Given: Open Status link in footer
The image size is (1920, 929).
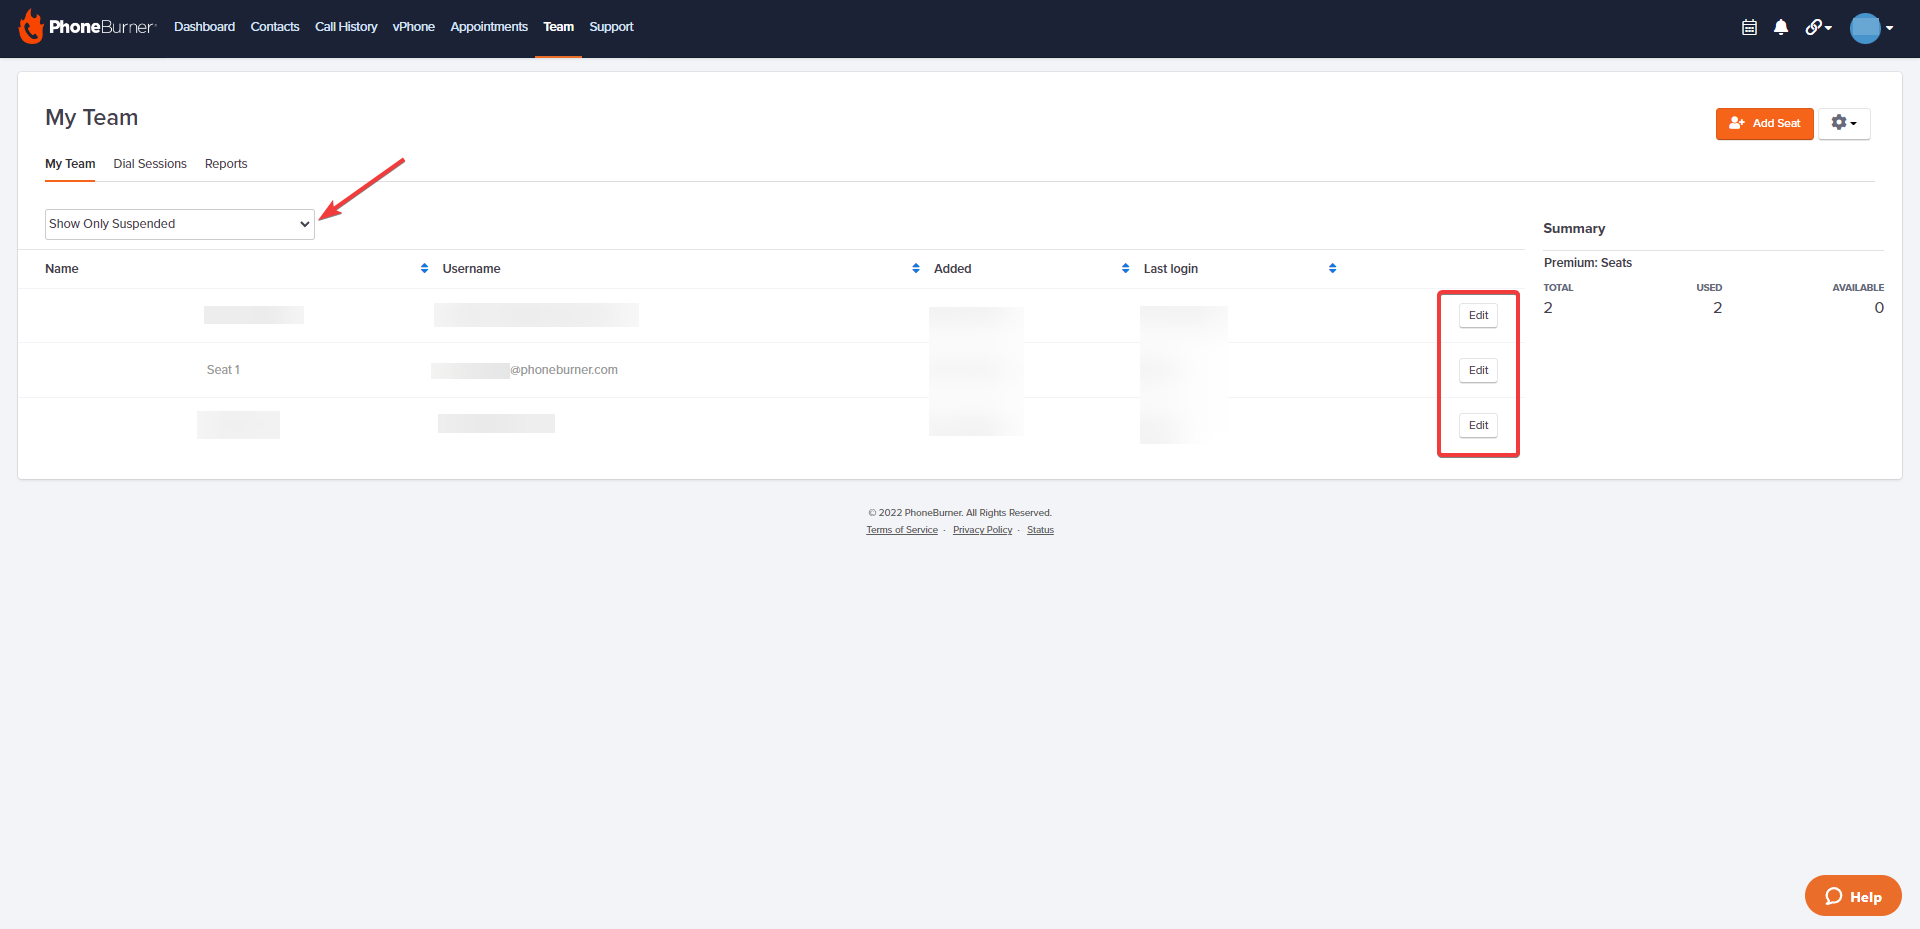Looking at the screenshot, I should (x=1040, y=530).
